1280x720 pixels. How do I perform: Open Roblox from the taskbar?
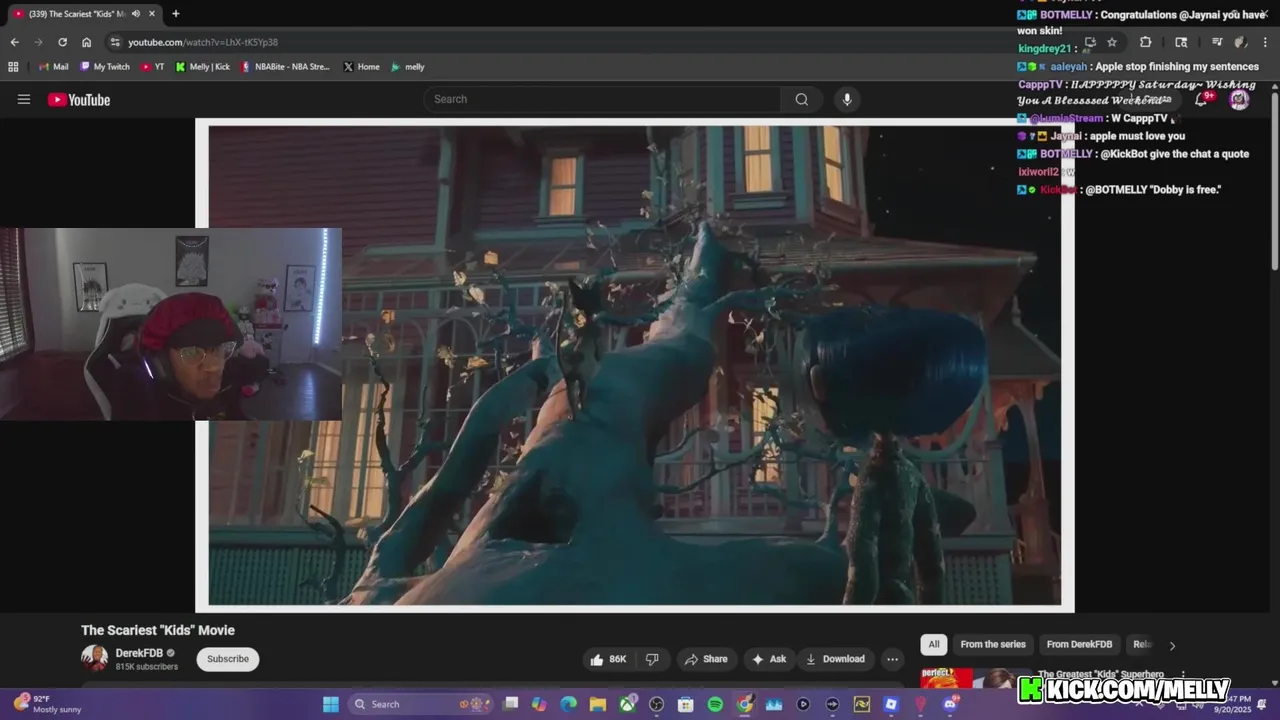coord(891,704)
